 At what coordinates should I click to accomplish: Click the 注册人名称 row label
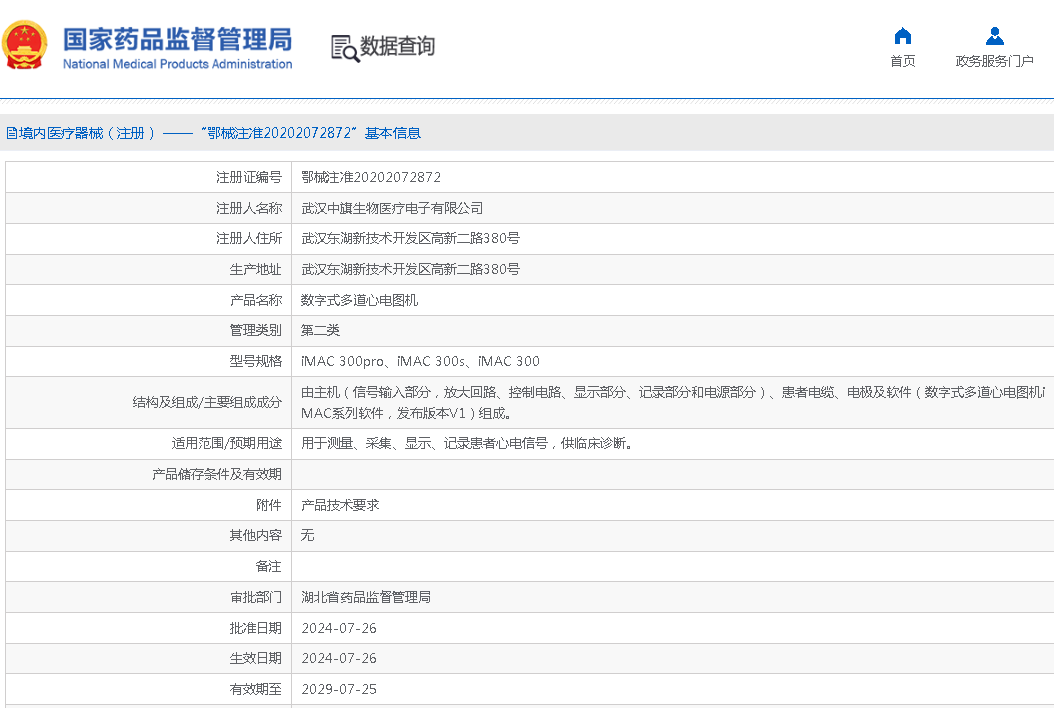click(249, 208)
